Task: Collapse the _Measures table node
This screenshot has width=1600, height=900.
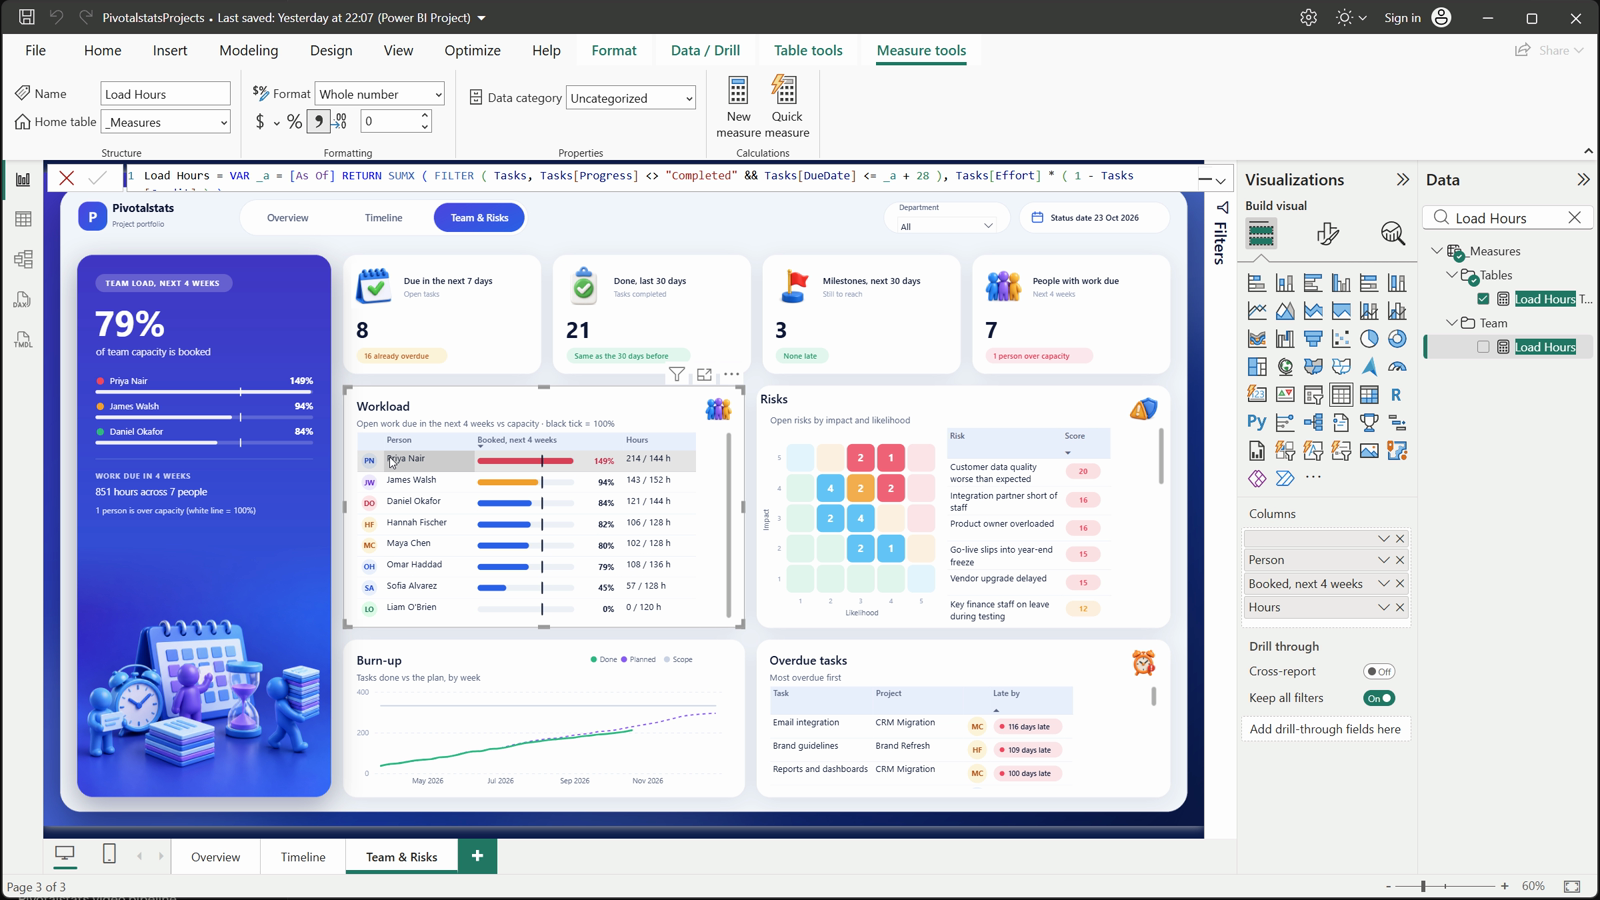Action: point(1437,251)
